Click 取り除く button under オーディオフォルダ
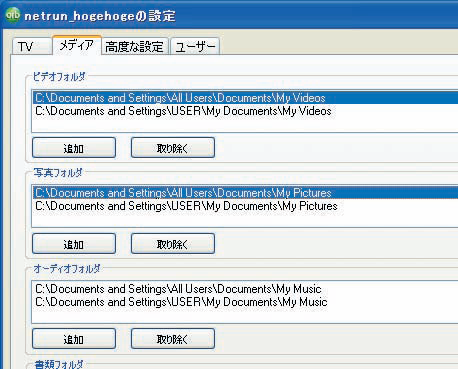The image size is (458, 369). tap(173, 339)
